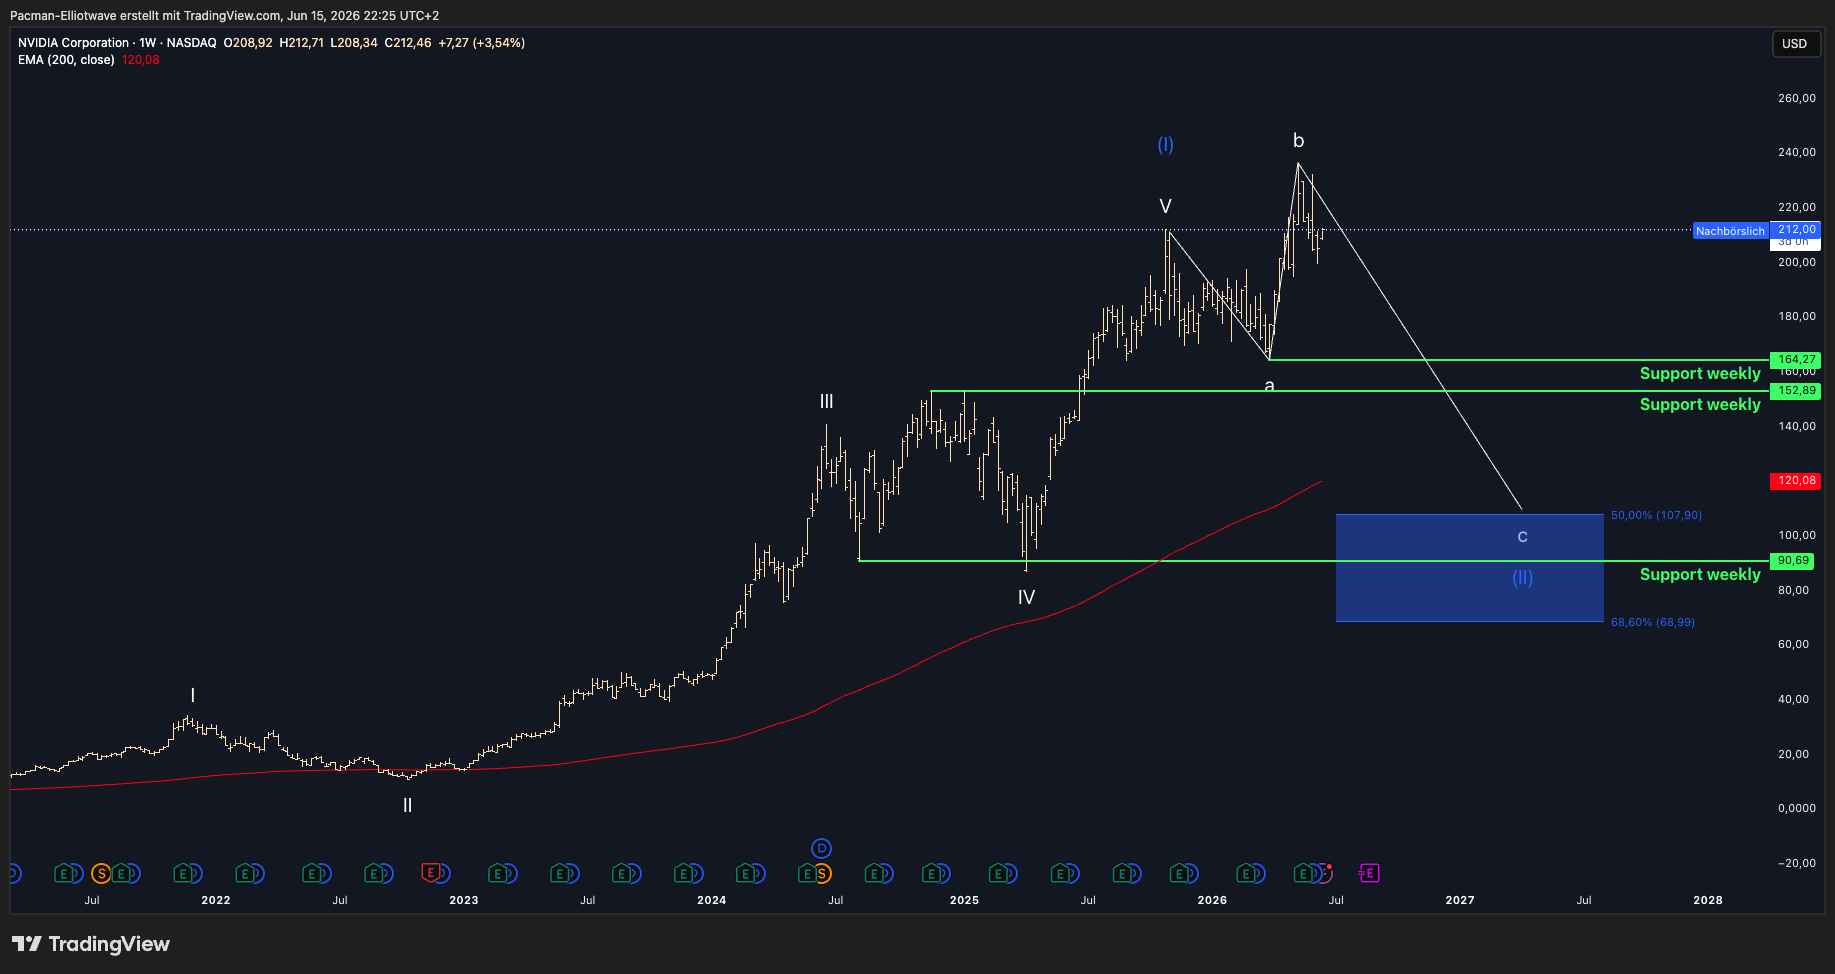Select the wave label c in the blue box
This screenshot has width=1835, height=974.
(x=1522, y=537)
